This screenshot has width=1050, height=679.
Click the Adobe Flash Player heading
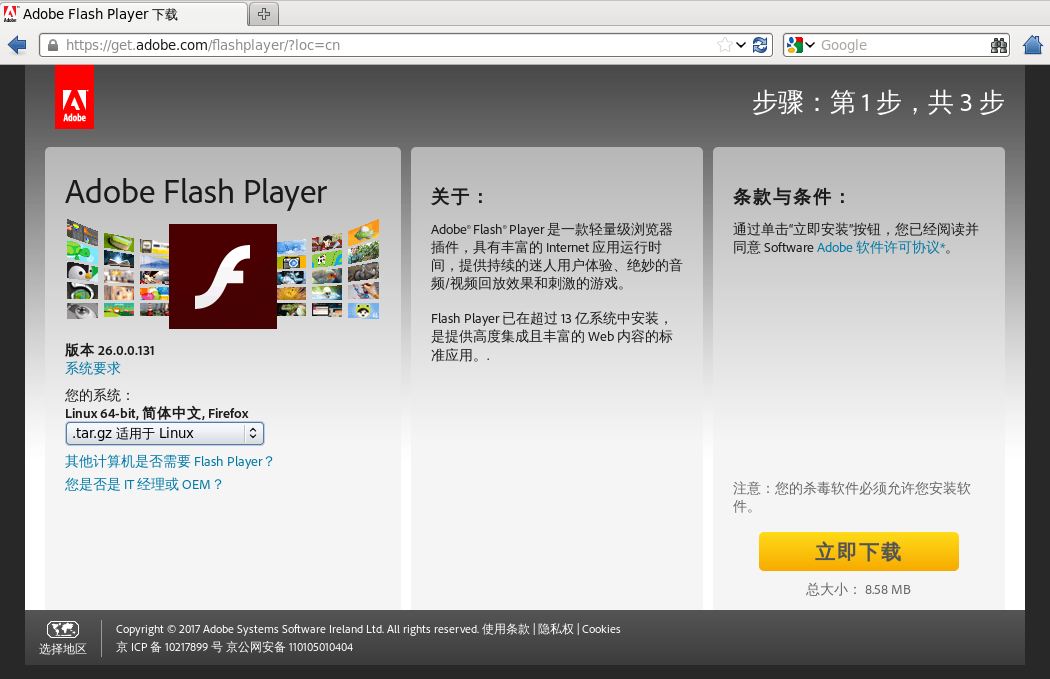[x=196, y=192]
